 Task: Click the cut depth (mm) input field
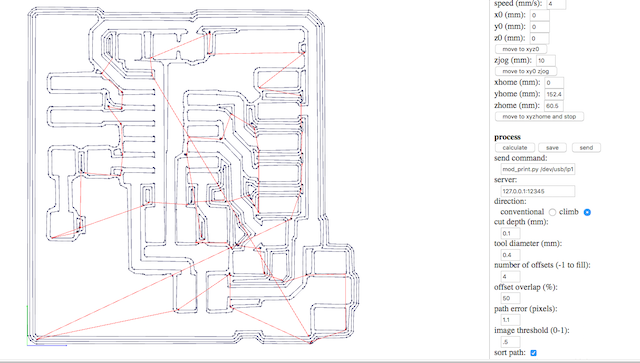(511, 233)
